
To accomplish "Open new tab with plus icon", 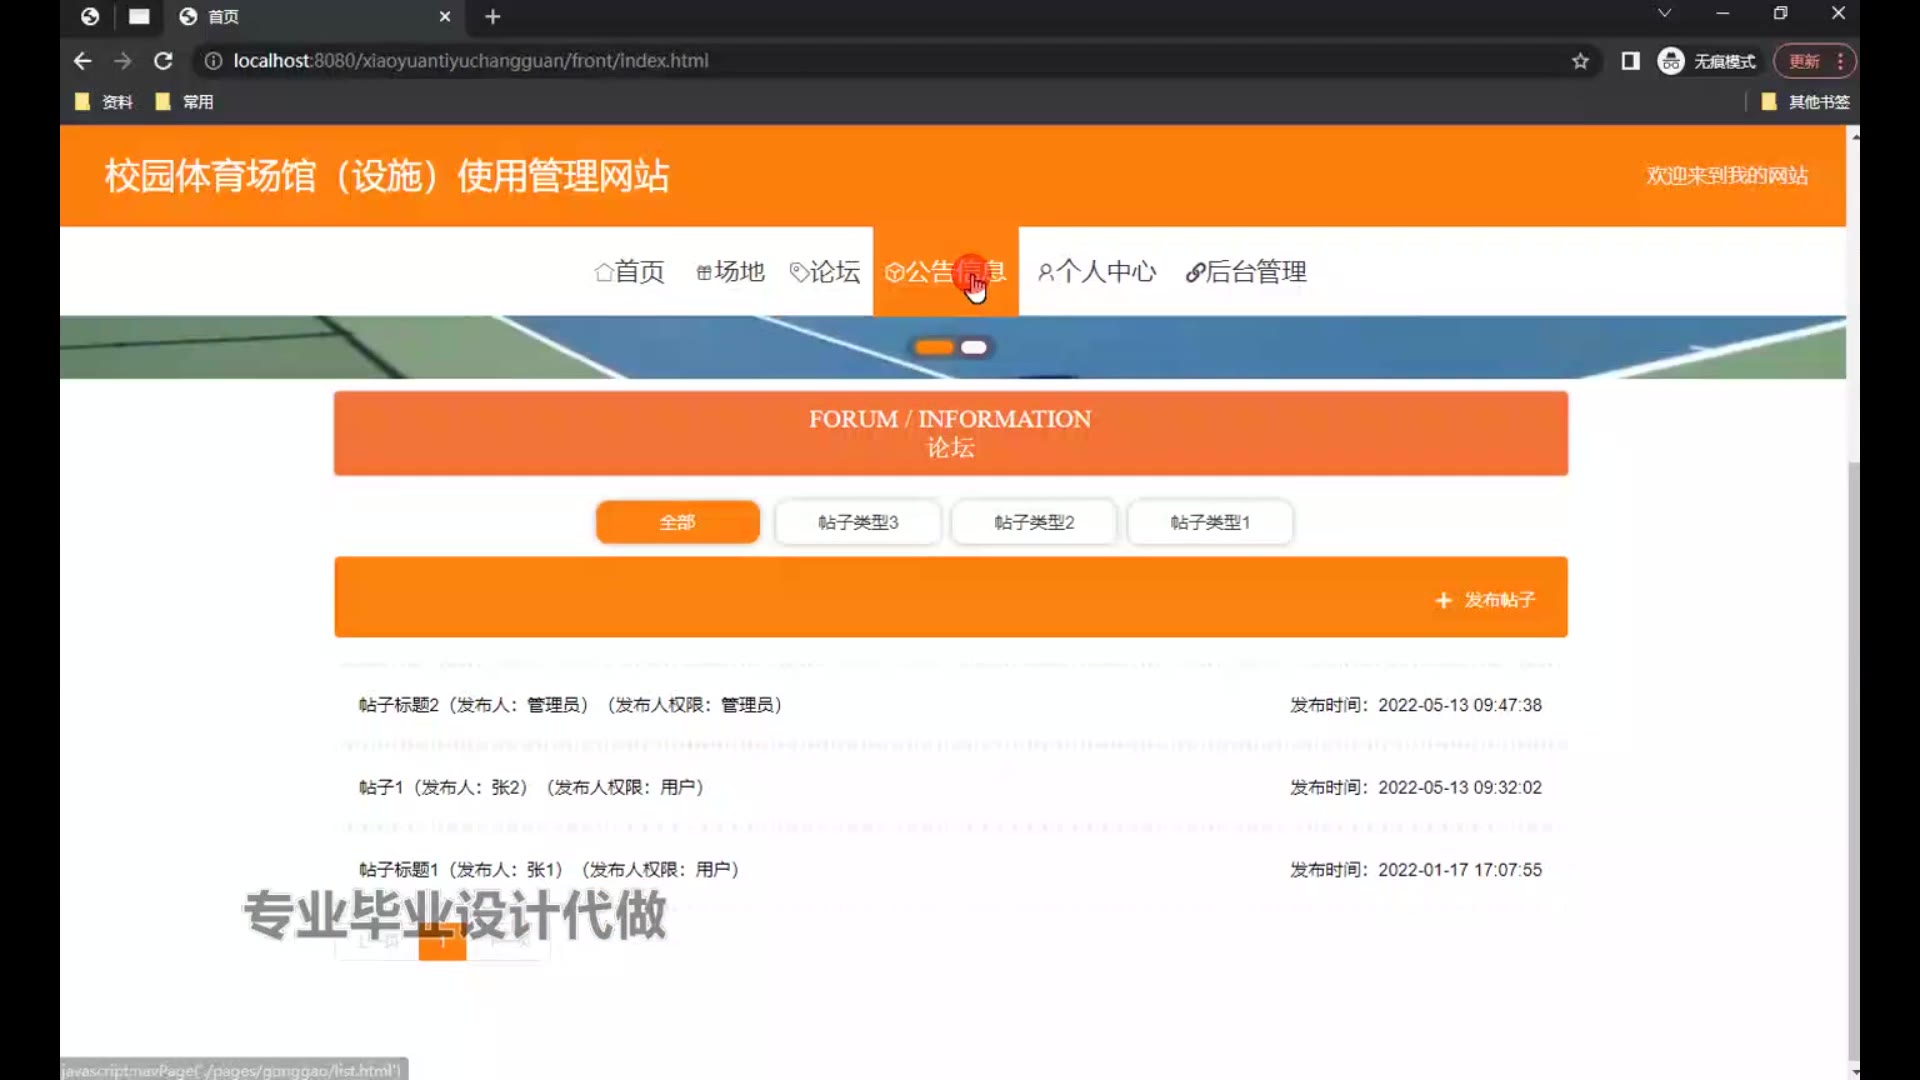I will click(492, 17).
